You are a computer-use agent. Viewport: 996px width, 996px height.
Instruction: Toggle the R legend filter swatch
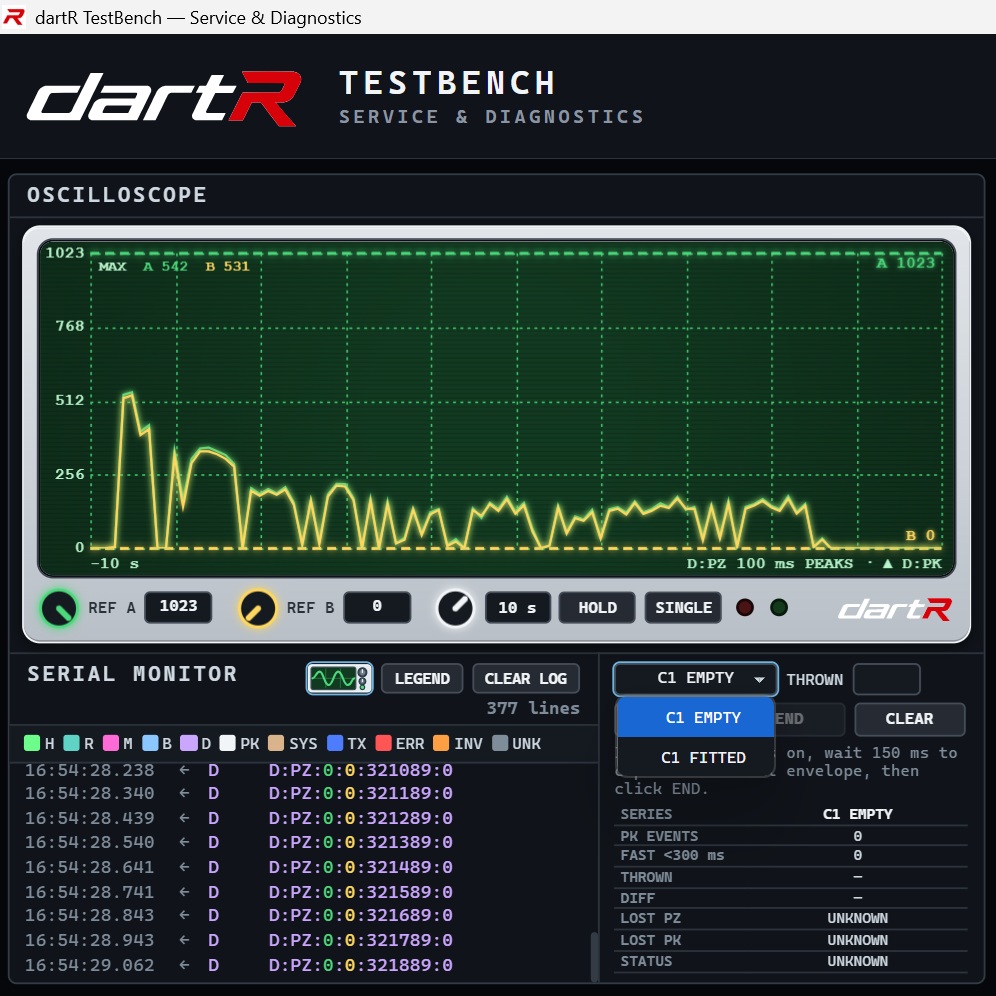pyautogui.click(x=71, y=743)
